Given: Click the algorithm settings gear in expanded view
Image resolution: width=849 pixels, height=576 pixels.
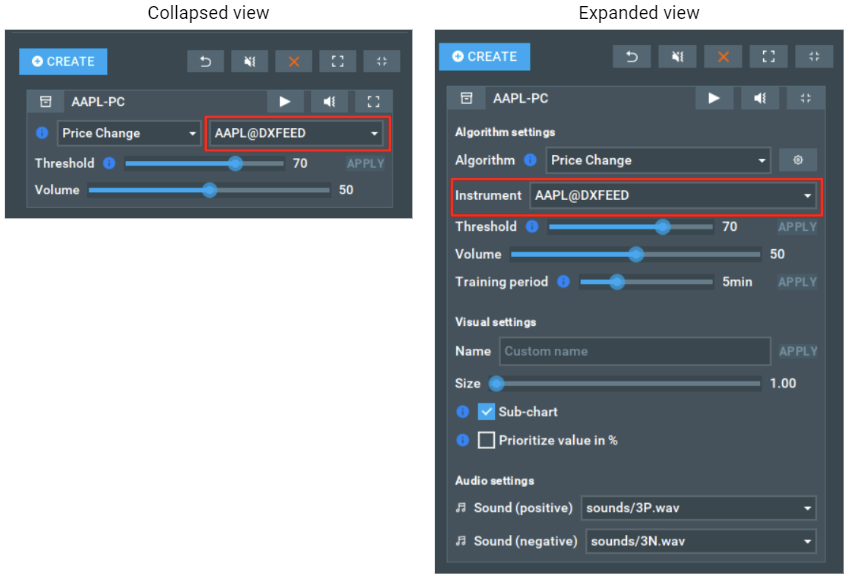Looking at the screenshot, I should pos(798,160).
